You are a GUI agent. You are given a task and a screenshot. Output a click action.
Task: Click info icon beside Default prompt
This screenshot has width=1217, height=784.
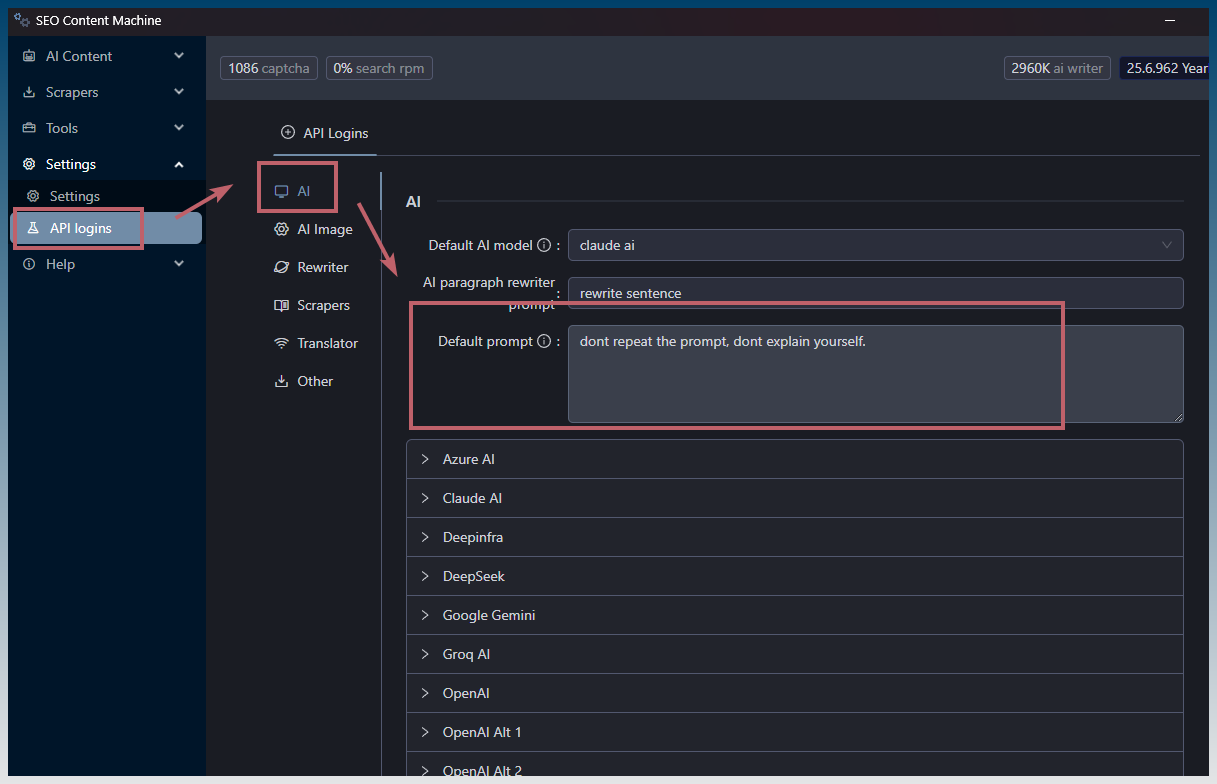[544, 341]
